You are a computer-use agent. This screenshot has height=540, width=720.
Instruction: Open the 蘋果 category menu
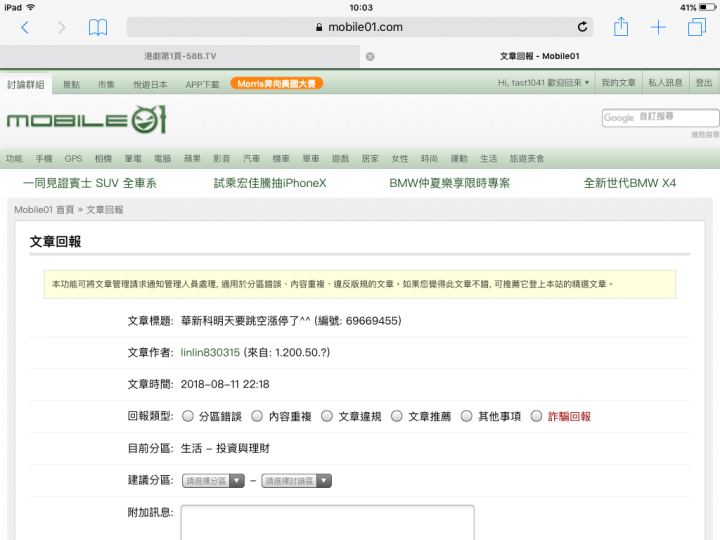click(x=192, y=158)
